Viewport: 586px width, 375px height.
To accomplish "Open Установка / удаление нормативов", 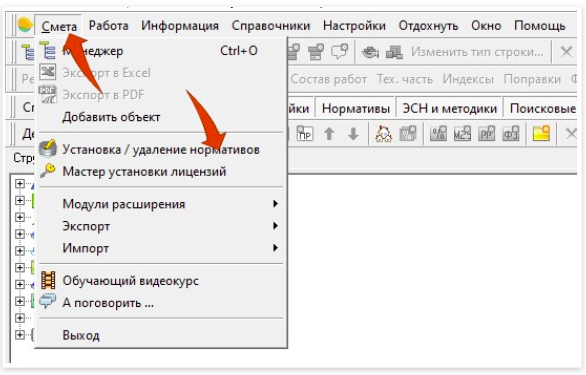I will 161,150.
